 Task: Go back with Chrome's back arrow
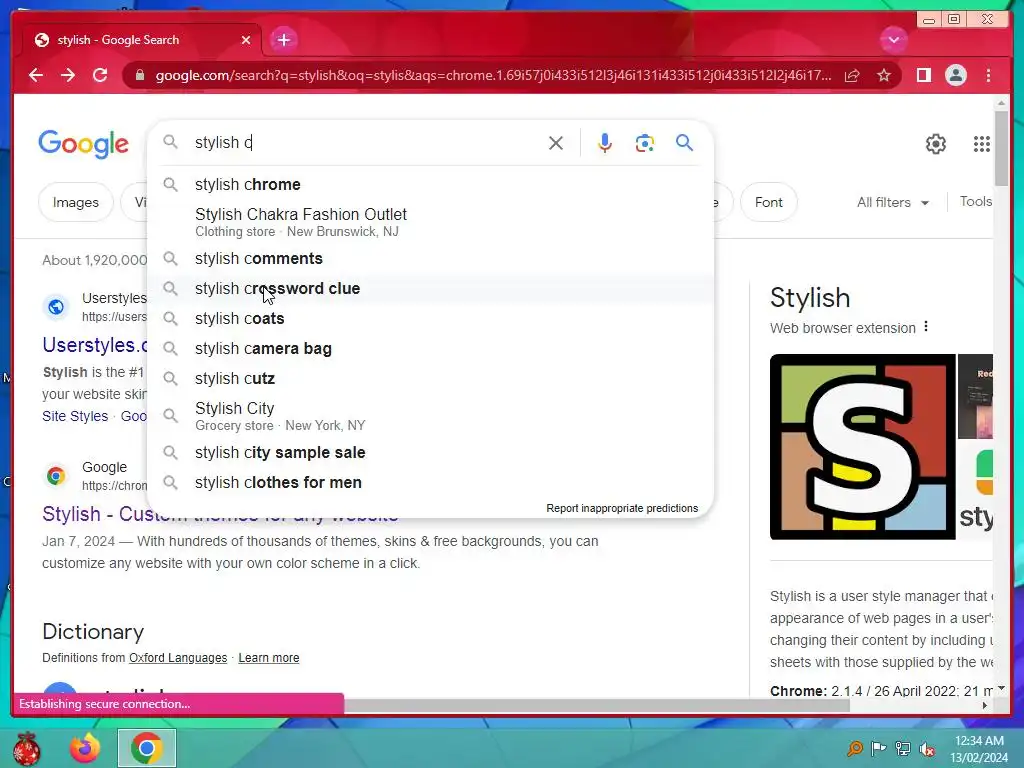coord(36,75)
